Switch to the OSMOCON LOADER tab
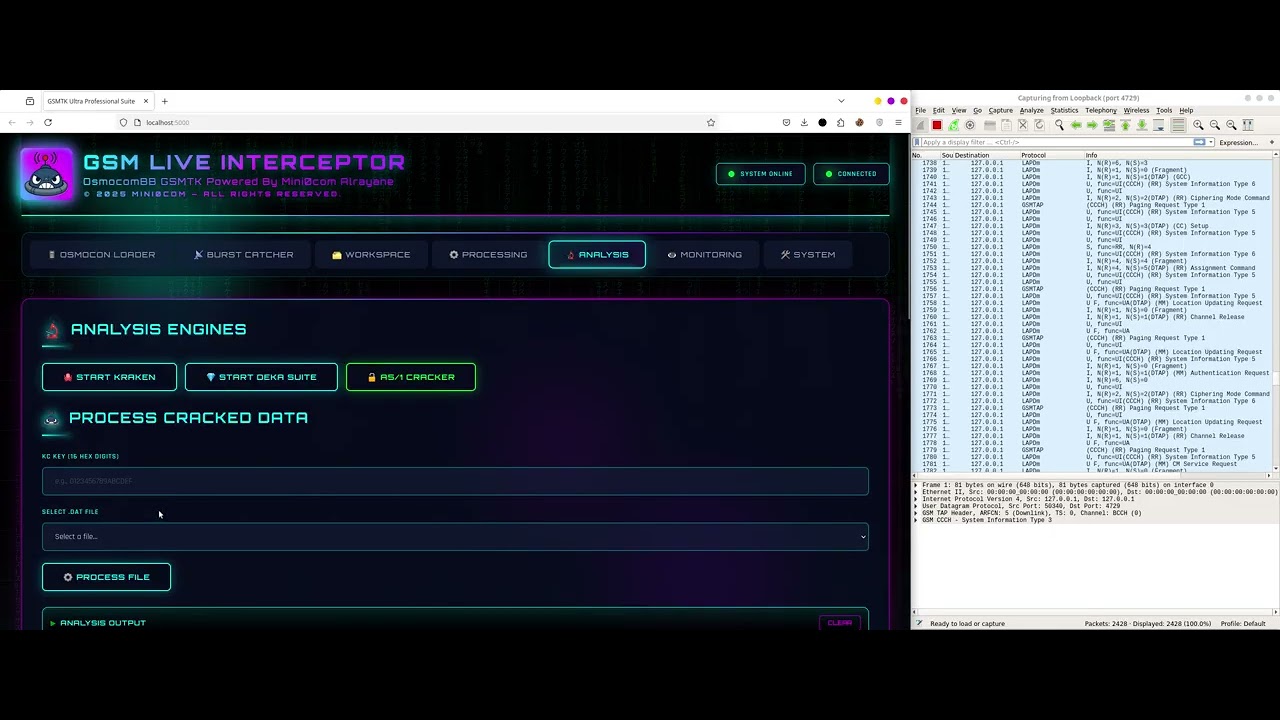The width and height of the screenshot is (1280, 720). (102, 254)
